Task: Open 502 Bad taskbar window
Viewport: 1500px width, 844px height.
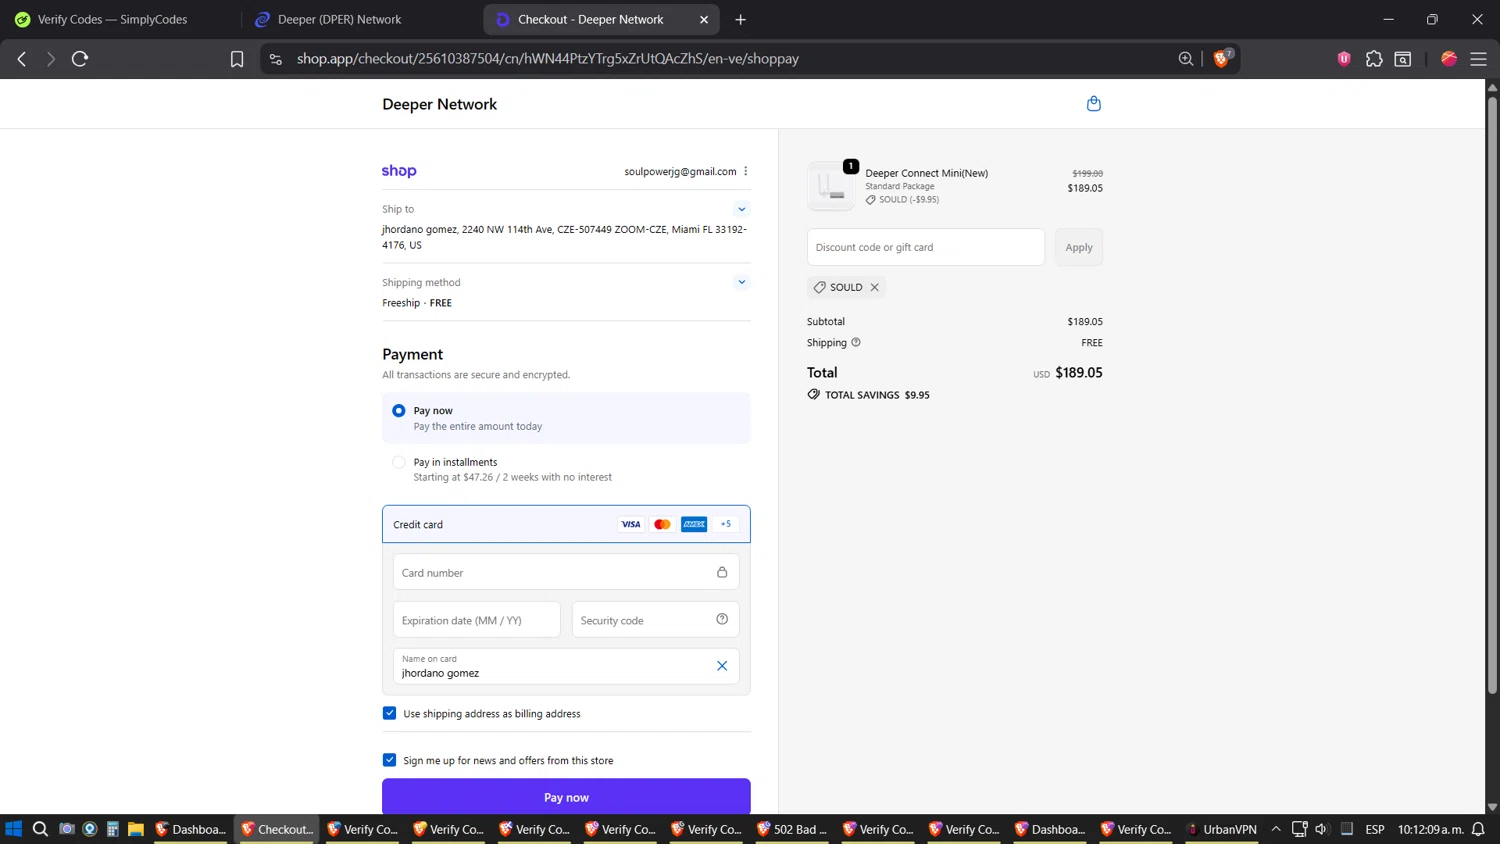Action: [x=793, y=829]
